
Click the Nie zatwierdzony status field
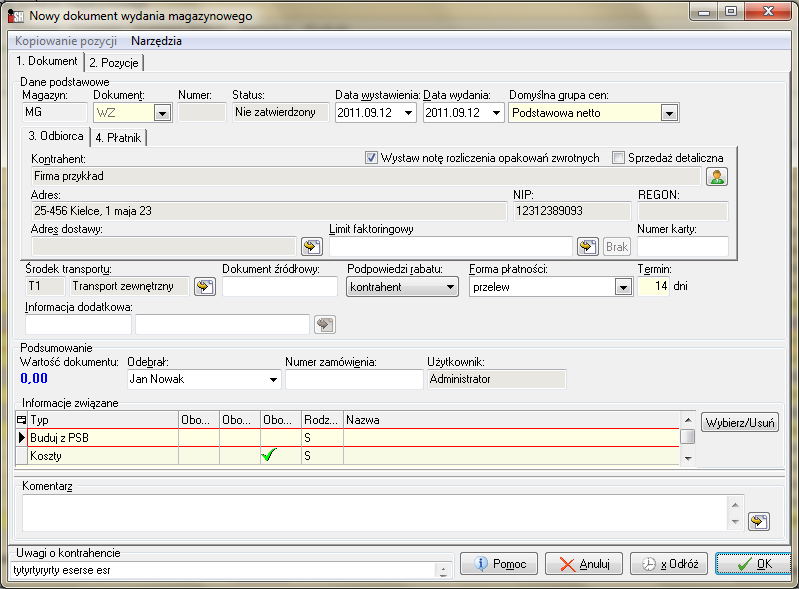pos(280,113)
